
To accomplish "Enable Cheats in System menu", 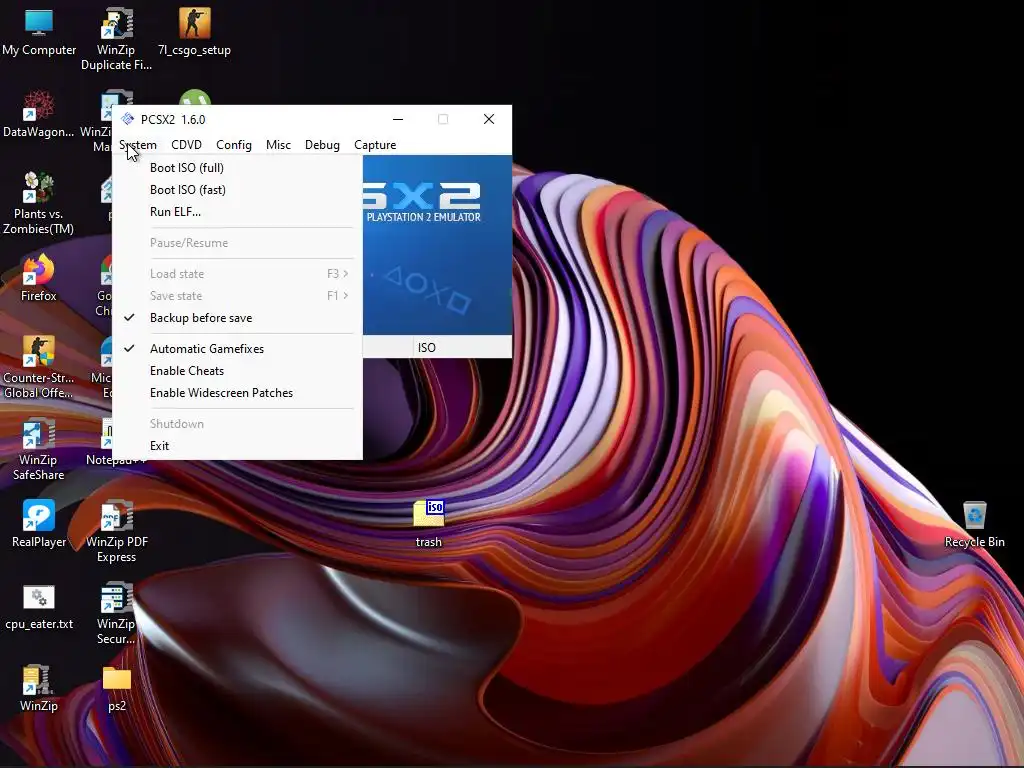I will [238, 371].
